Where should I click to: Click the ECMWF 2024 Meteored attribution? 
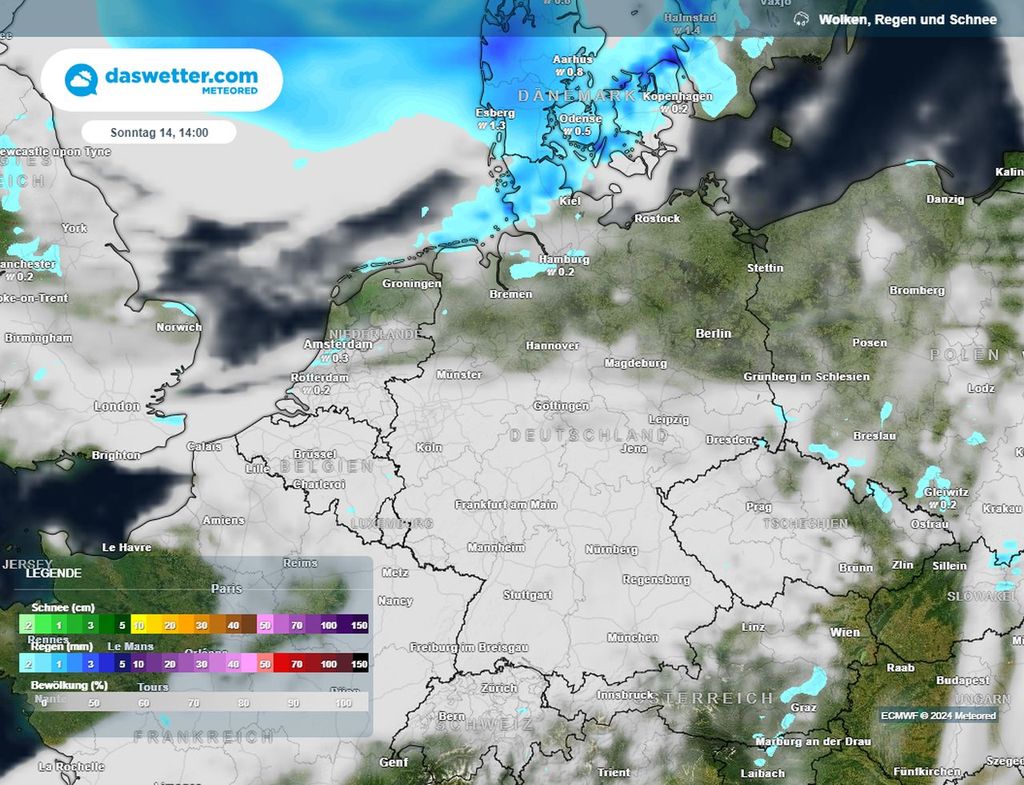tap(938, 716)
